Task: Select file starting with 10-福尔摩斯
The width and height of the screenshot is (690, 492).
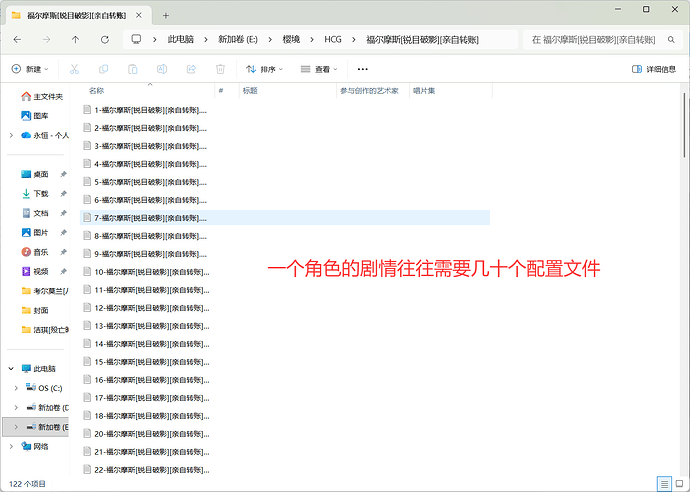Action: [146, 272]
